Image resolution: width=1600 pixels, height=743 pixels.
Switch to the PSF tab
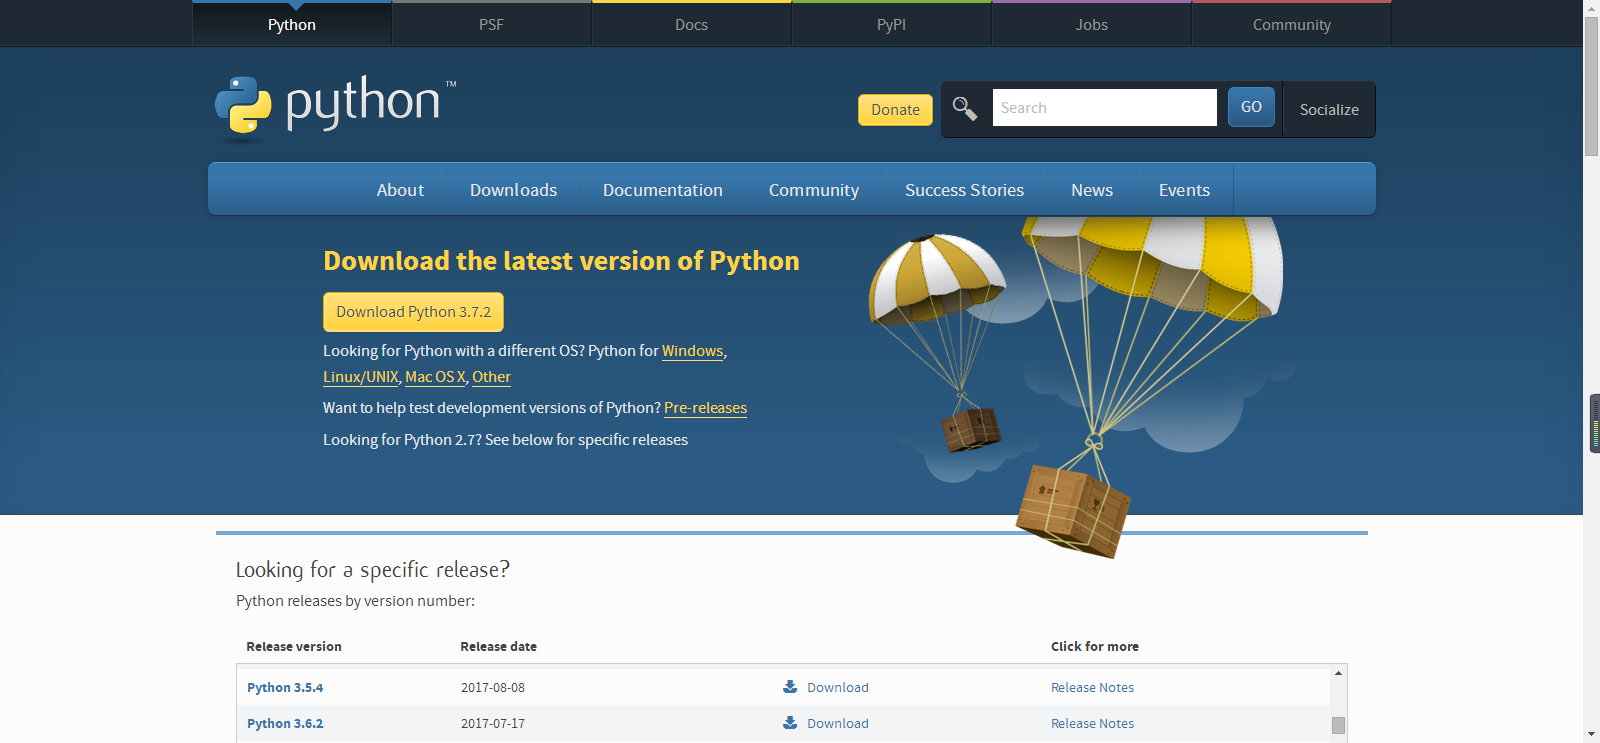coord(492,24)
